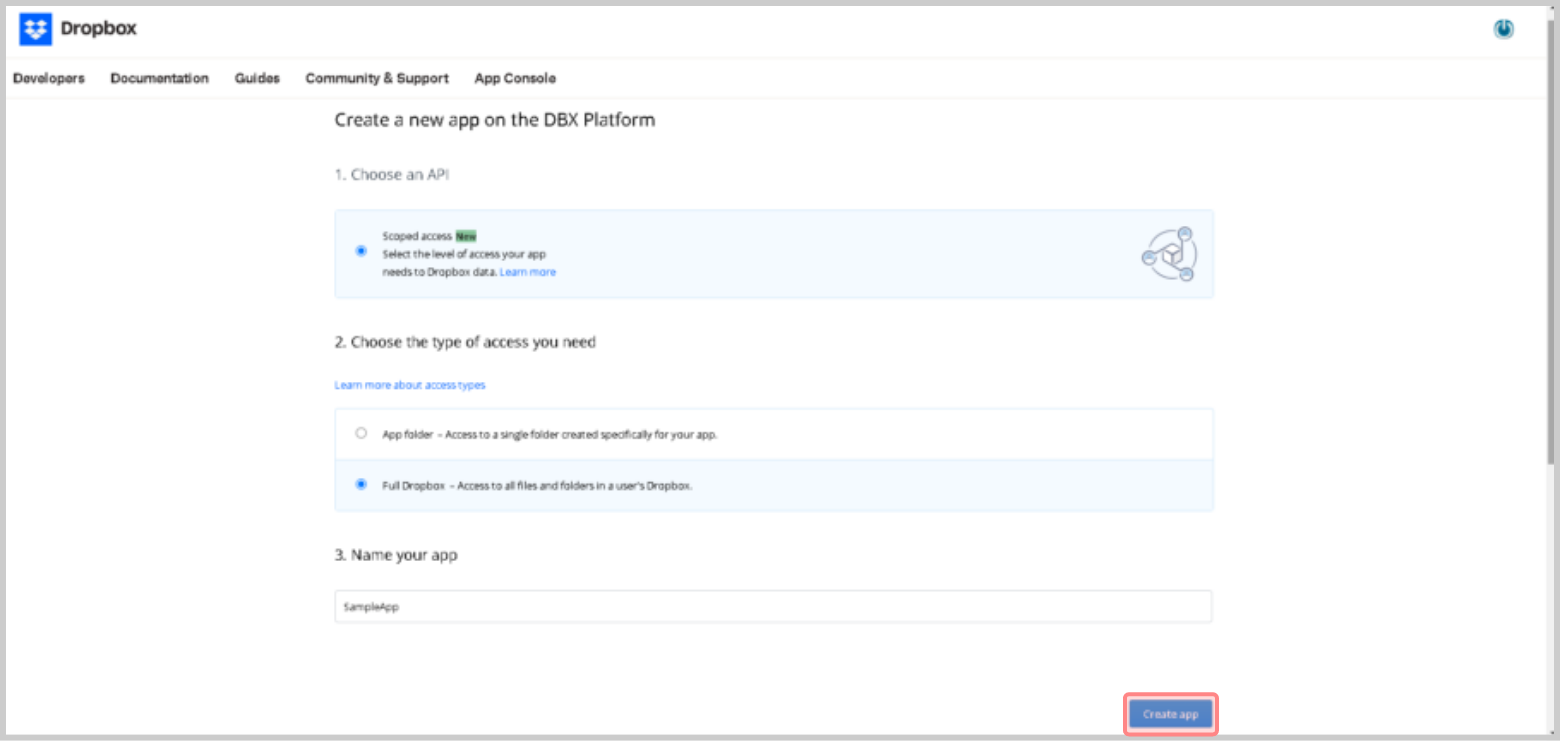
Task: Click the 3. Name your app heading
Action: click(x=396, y=555)
